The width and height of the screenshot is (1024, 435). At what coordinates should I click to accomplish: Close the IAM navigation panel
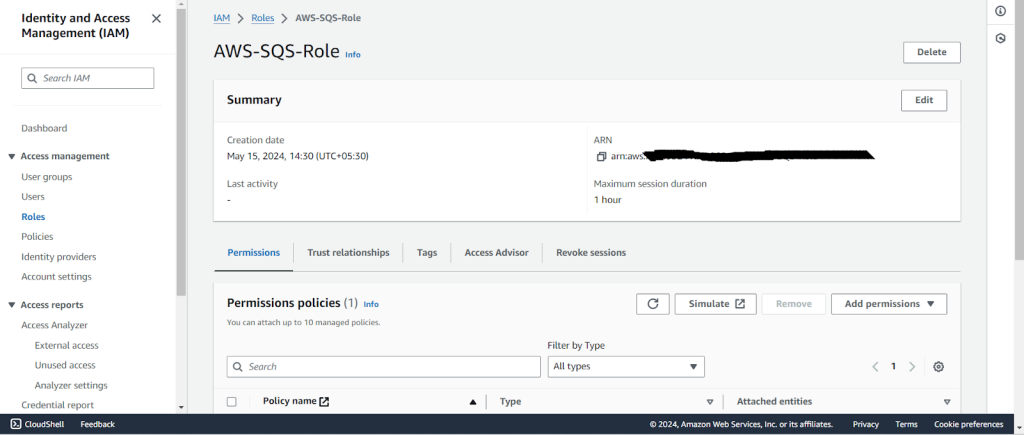click(x=156, y=18)
